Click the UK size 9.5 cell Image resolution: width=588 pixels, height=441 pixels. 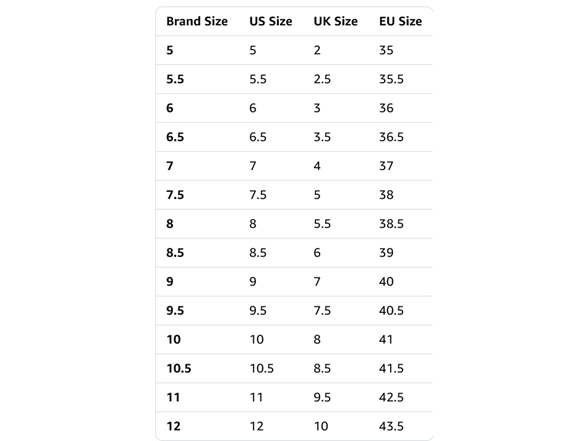[x=322, y=397]
